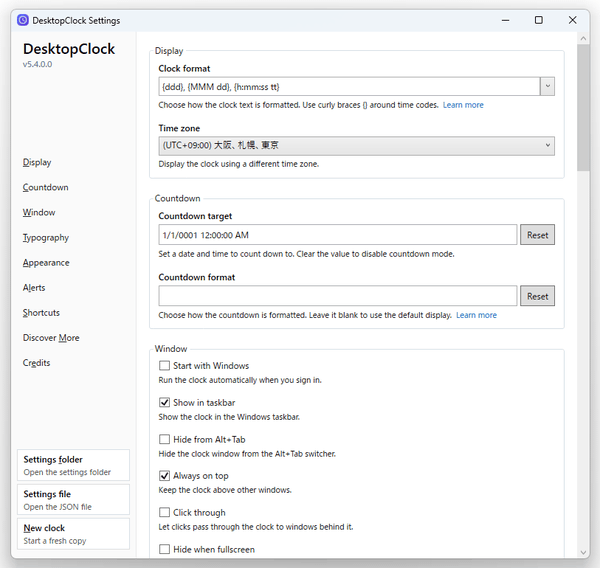This screenshot has height=568, width=600.
Task: Go to Display section in sidebar
Action: tap(37, 162)
